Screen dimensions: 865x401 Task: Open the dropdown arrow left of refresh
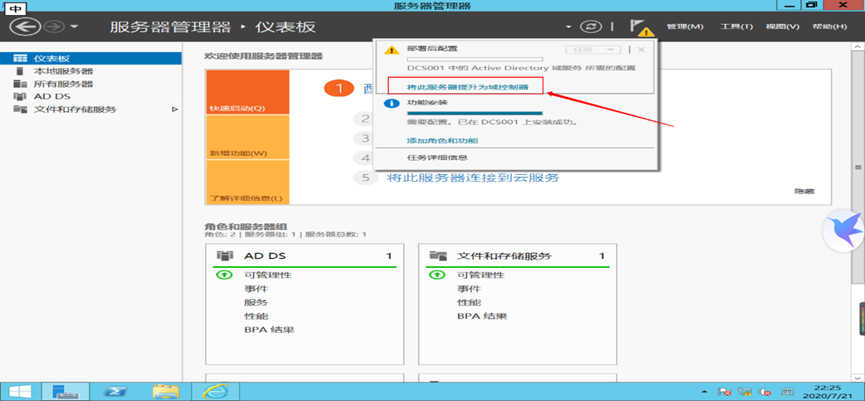click(569, 27)
